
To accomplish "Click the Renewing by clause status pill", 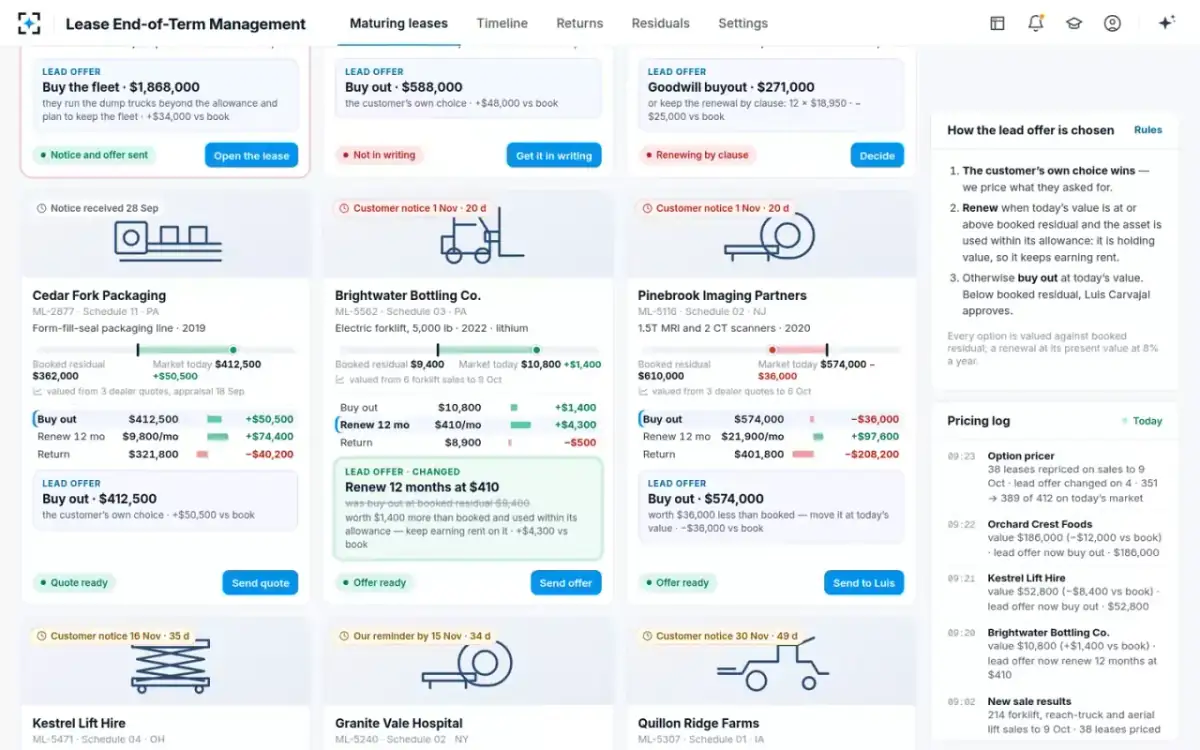I will click(x=697, y=155).
